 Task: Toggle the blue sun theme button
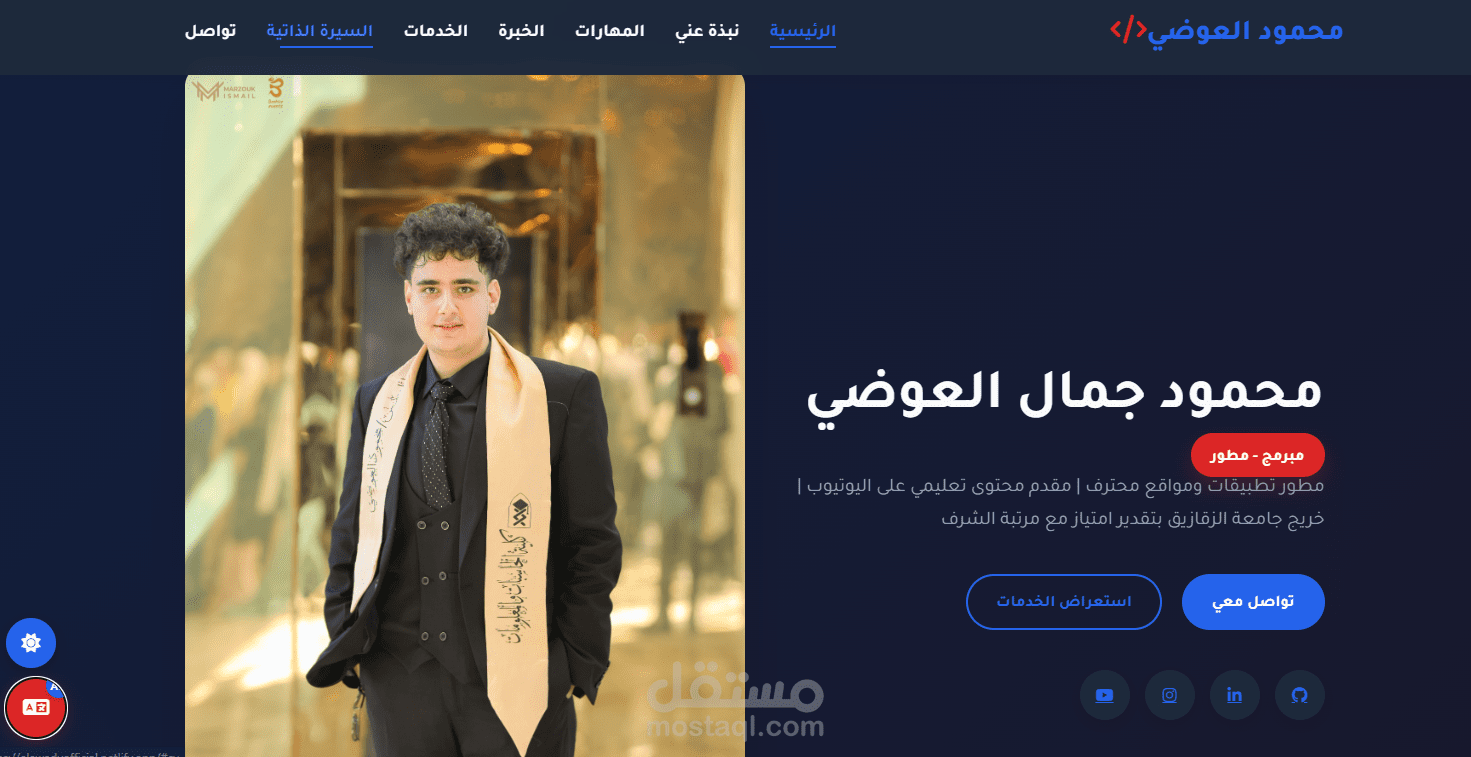point(31,643)
